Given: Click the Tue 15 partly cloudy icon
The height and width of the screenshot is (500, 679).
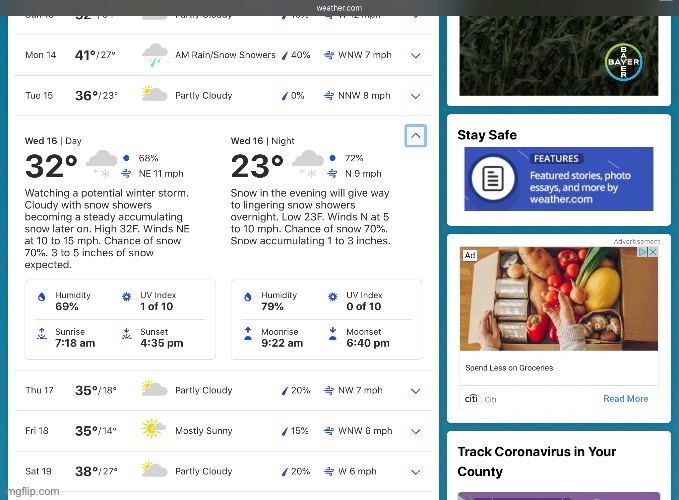Looking at the screenshot, I should coord(154,94).
